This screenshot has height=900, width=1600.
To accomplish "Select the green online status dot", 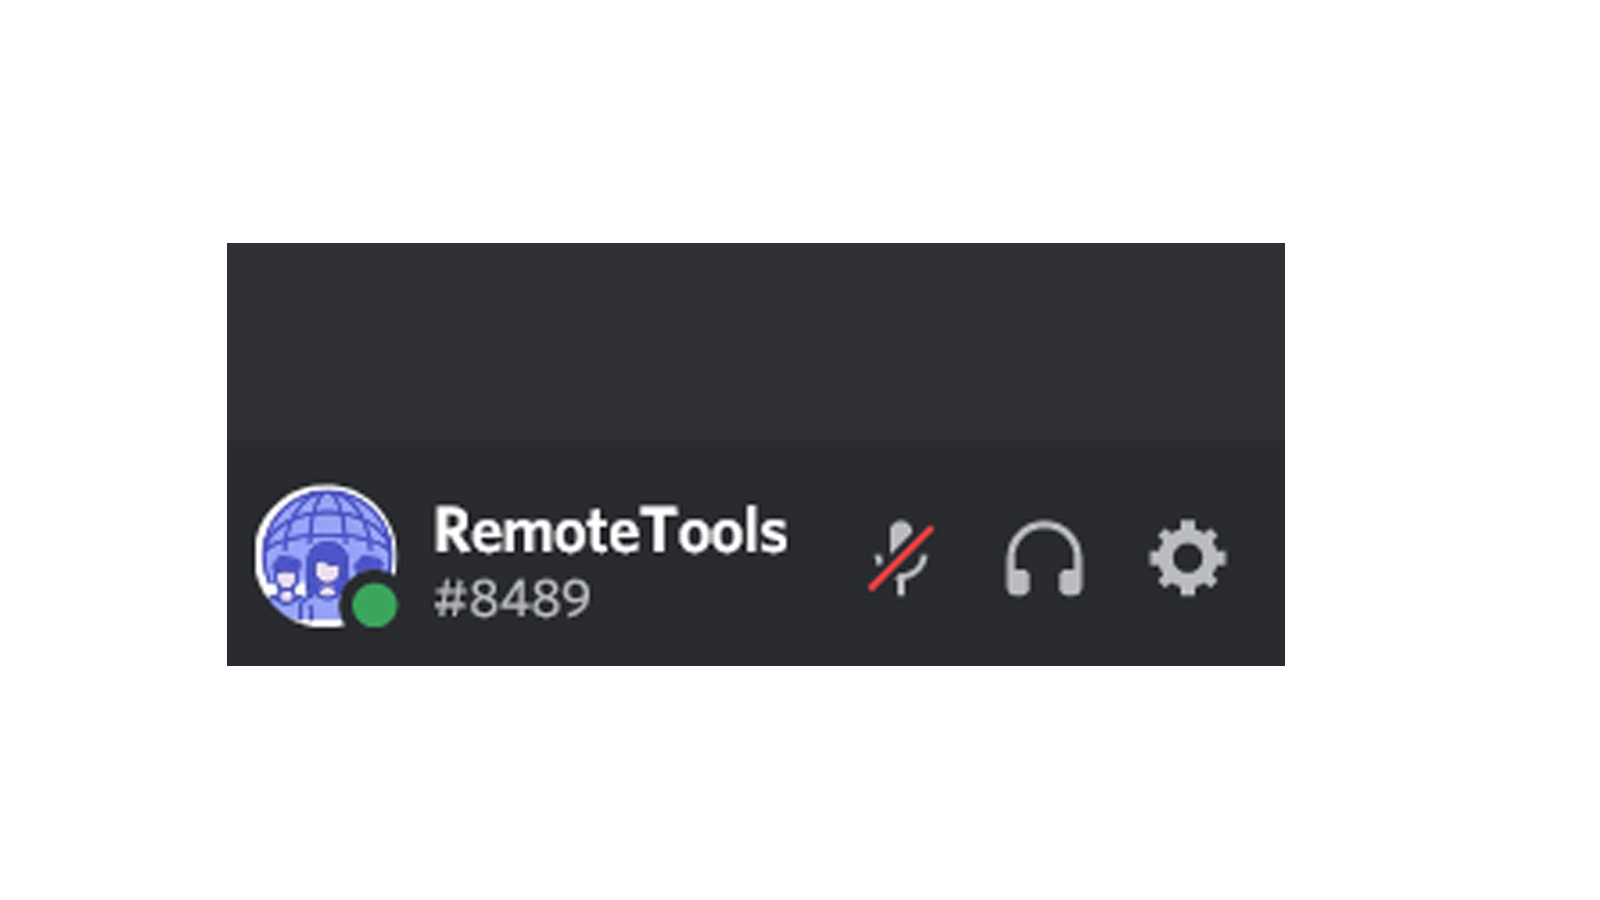I will click(375, 605).
